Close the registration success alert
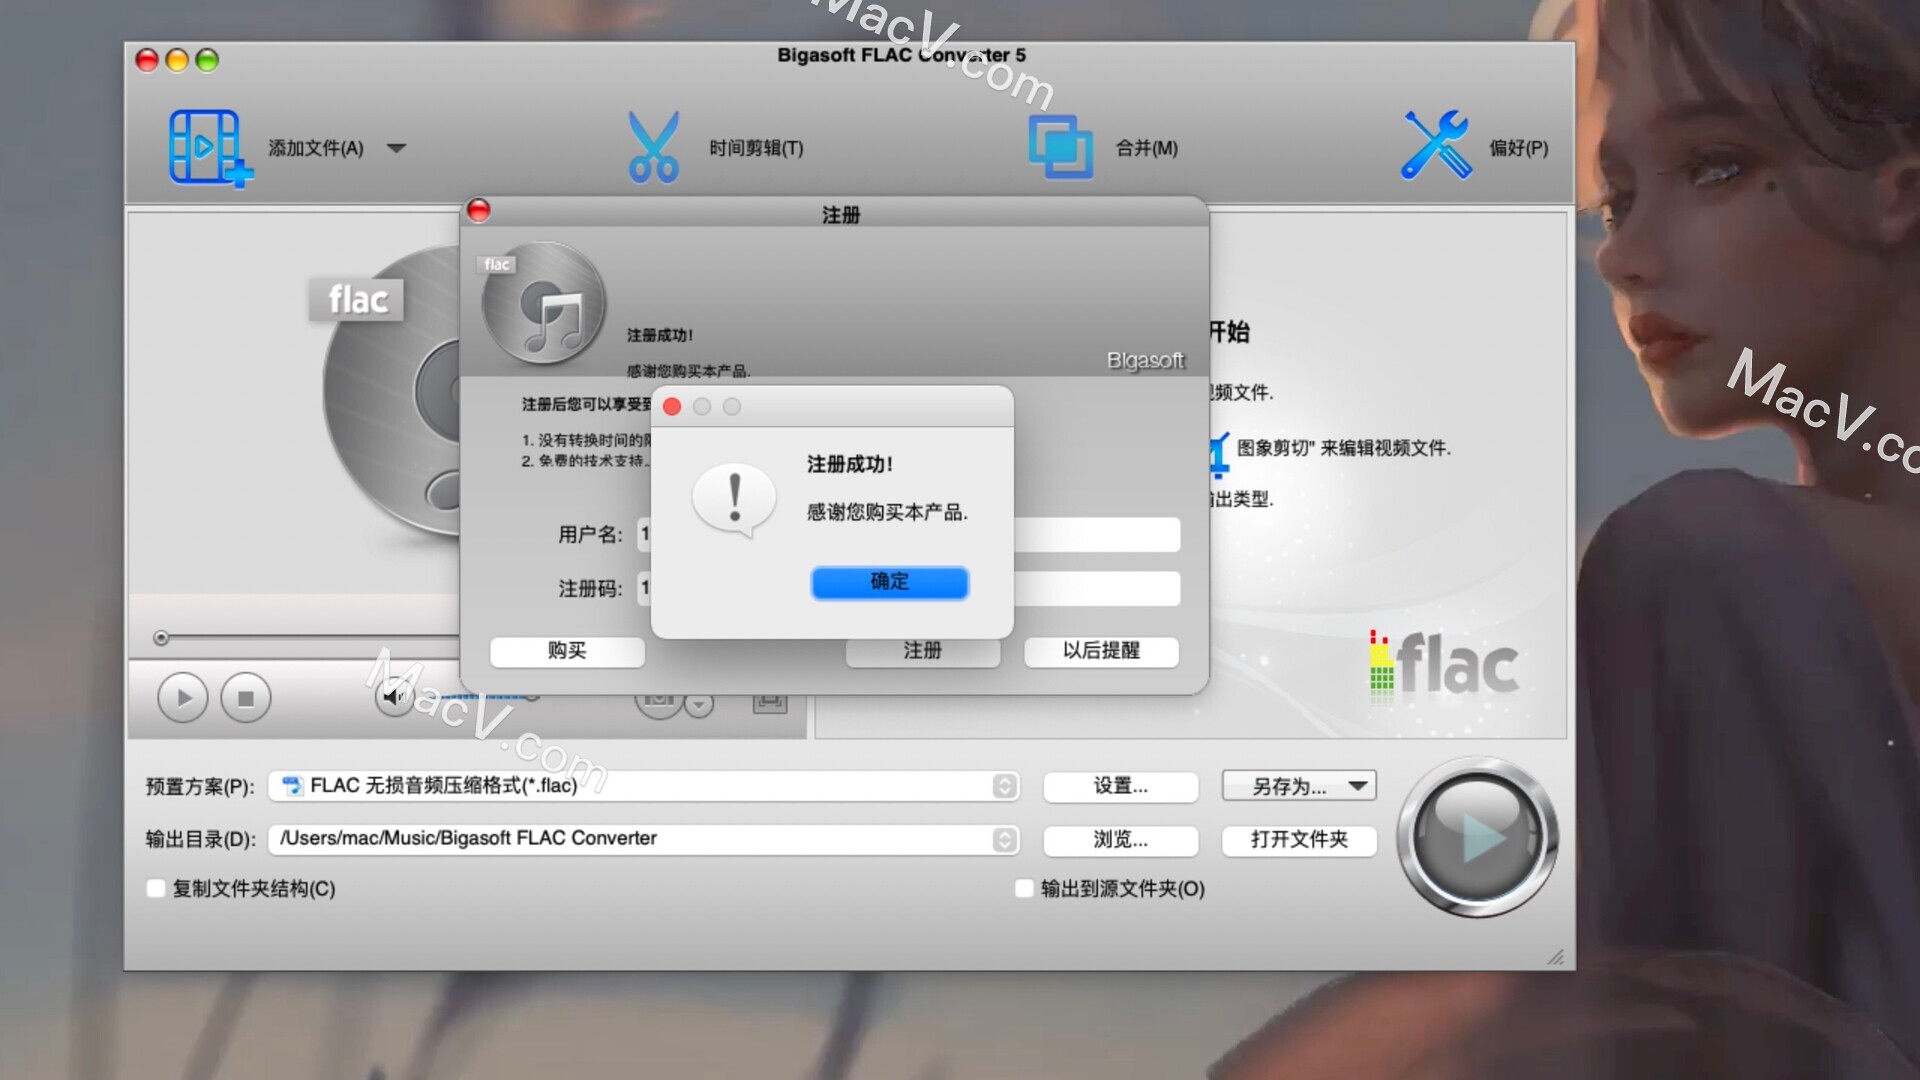1920x1080 pixels. [672, 407]
